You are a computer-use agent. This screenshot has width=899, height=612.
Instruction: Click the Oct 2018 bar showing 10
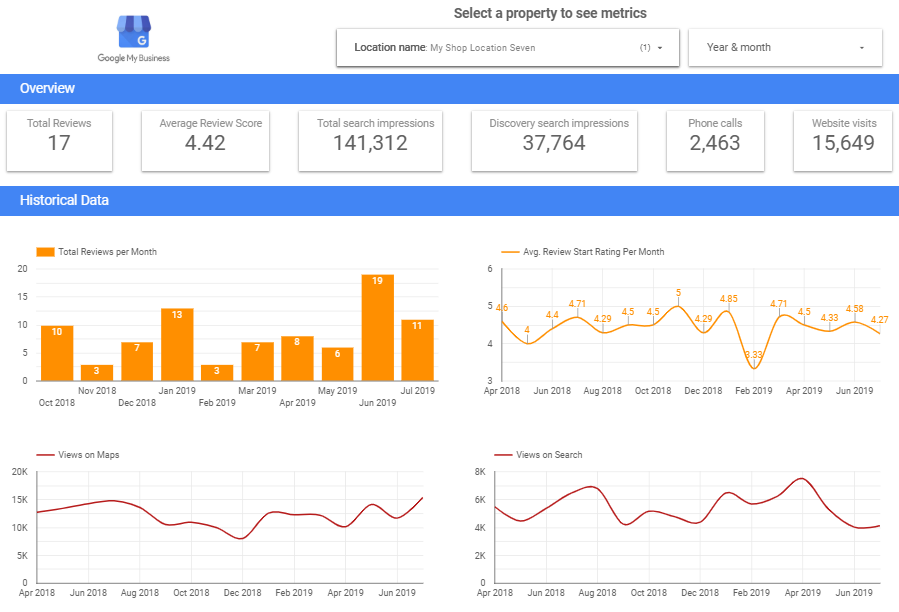pos(57,352)
